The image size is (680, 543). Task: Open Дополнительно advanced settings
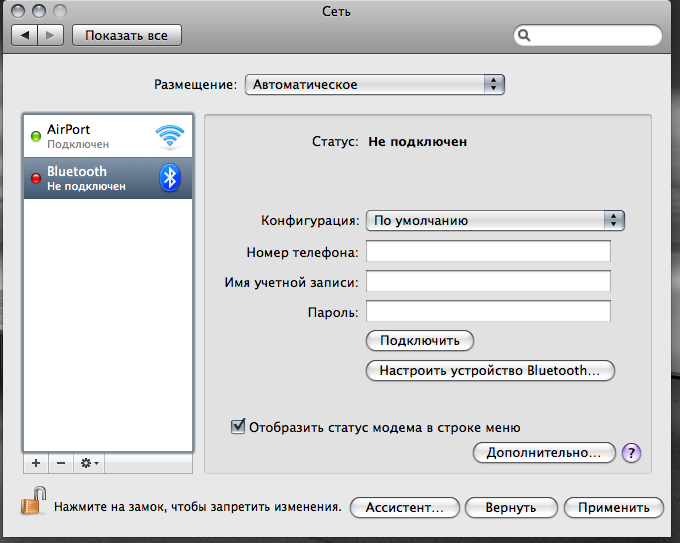coord(543,453)
